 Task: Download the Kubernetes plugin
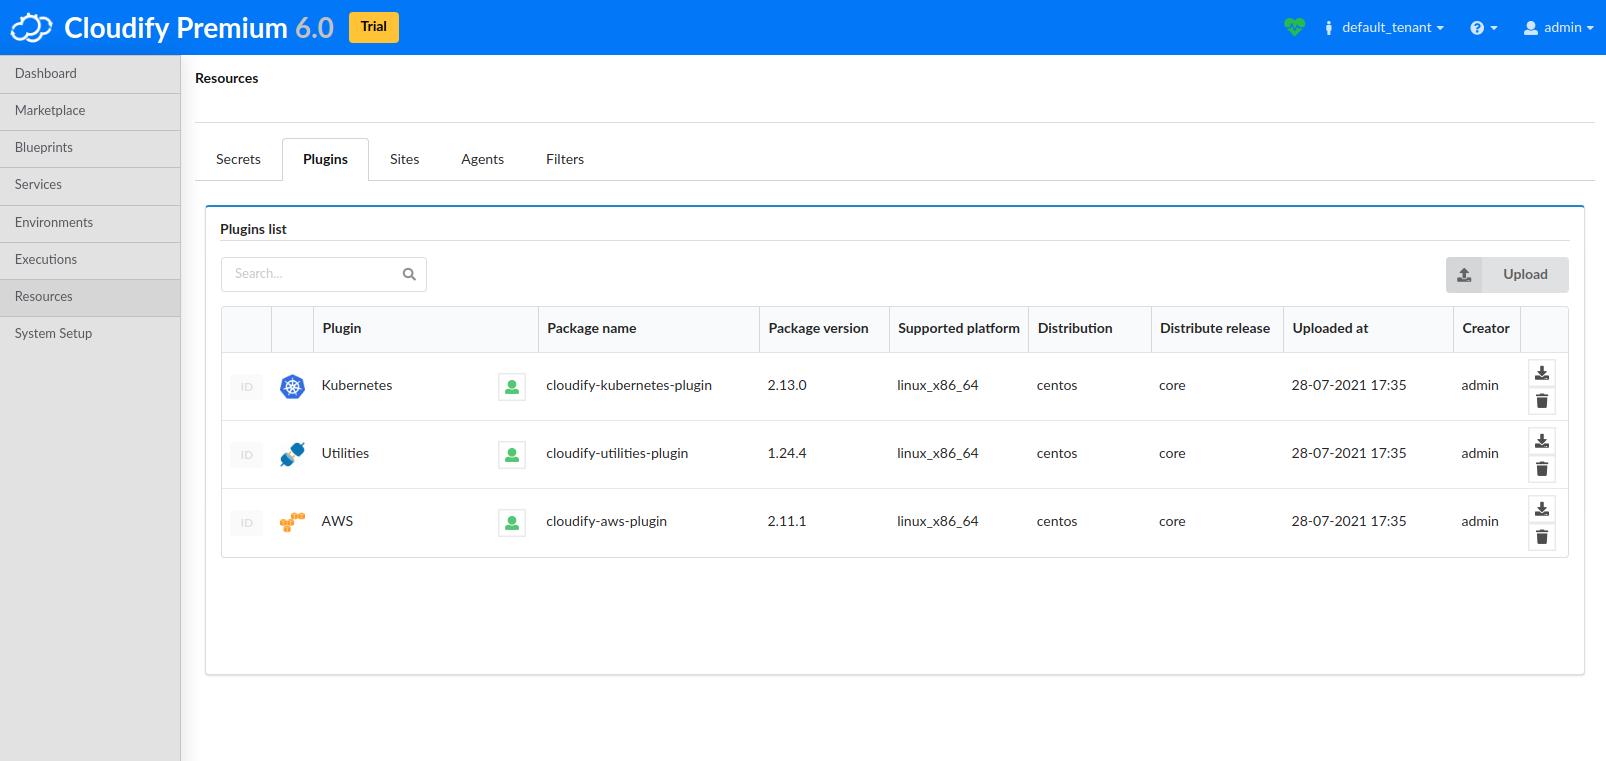coord(1542,373)
